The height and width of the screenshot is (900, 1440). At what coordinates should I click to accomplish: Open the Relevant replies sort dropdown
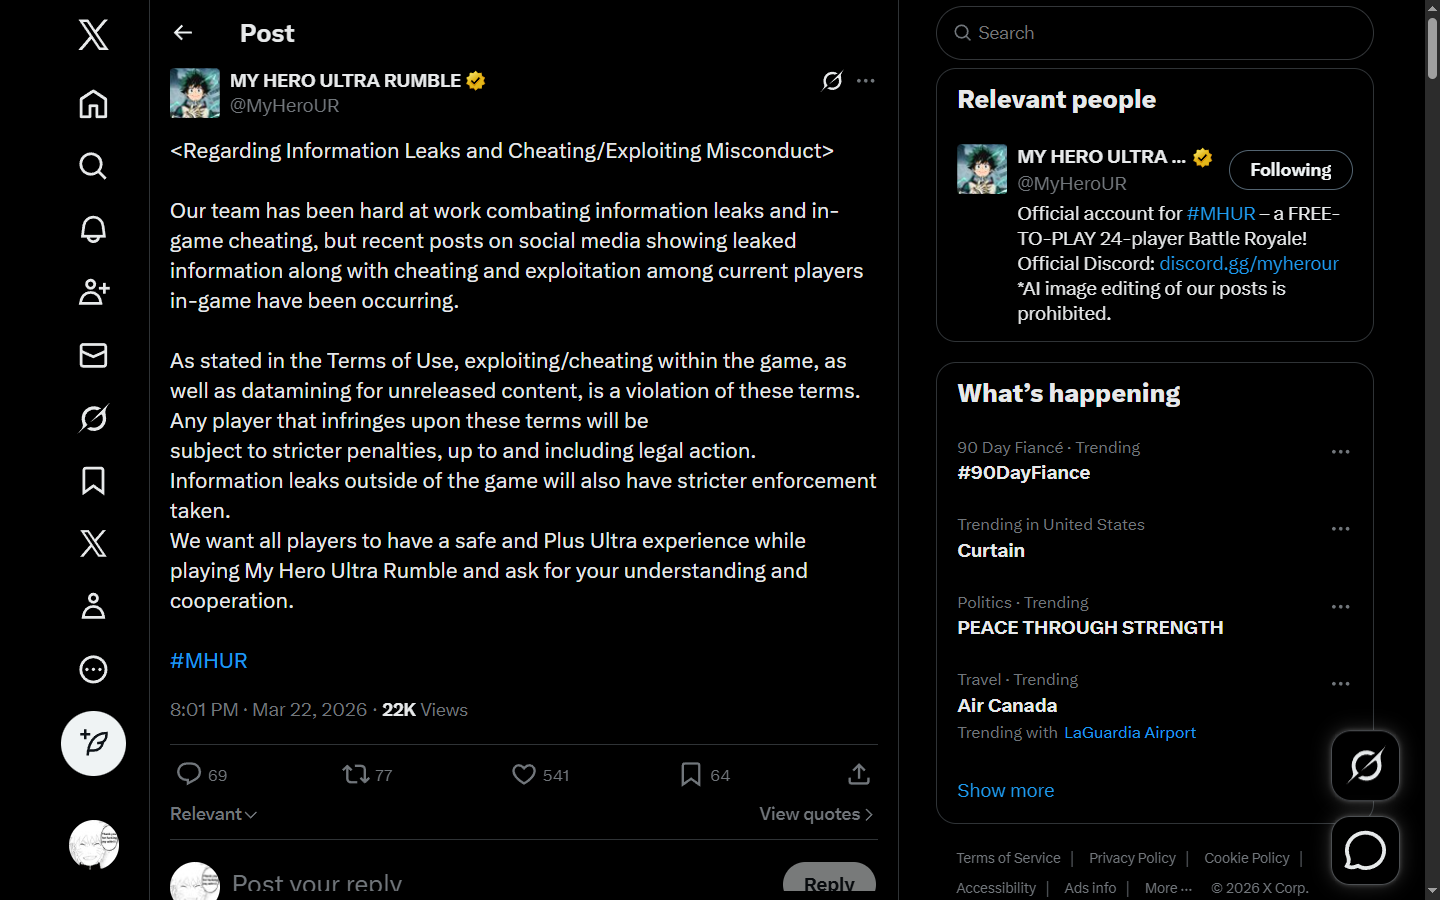(213, 814)
